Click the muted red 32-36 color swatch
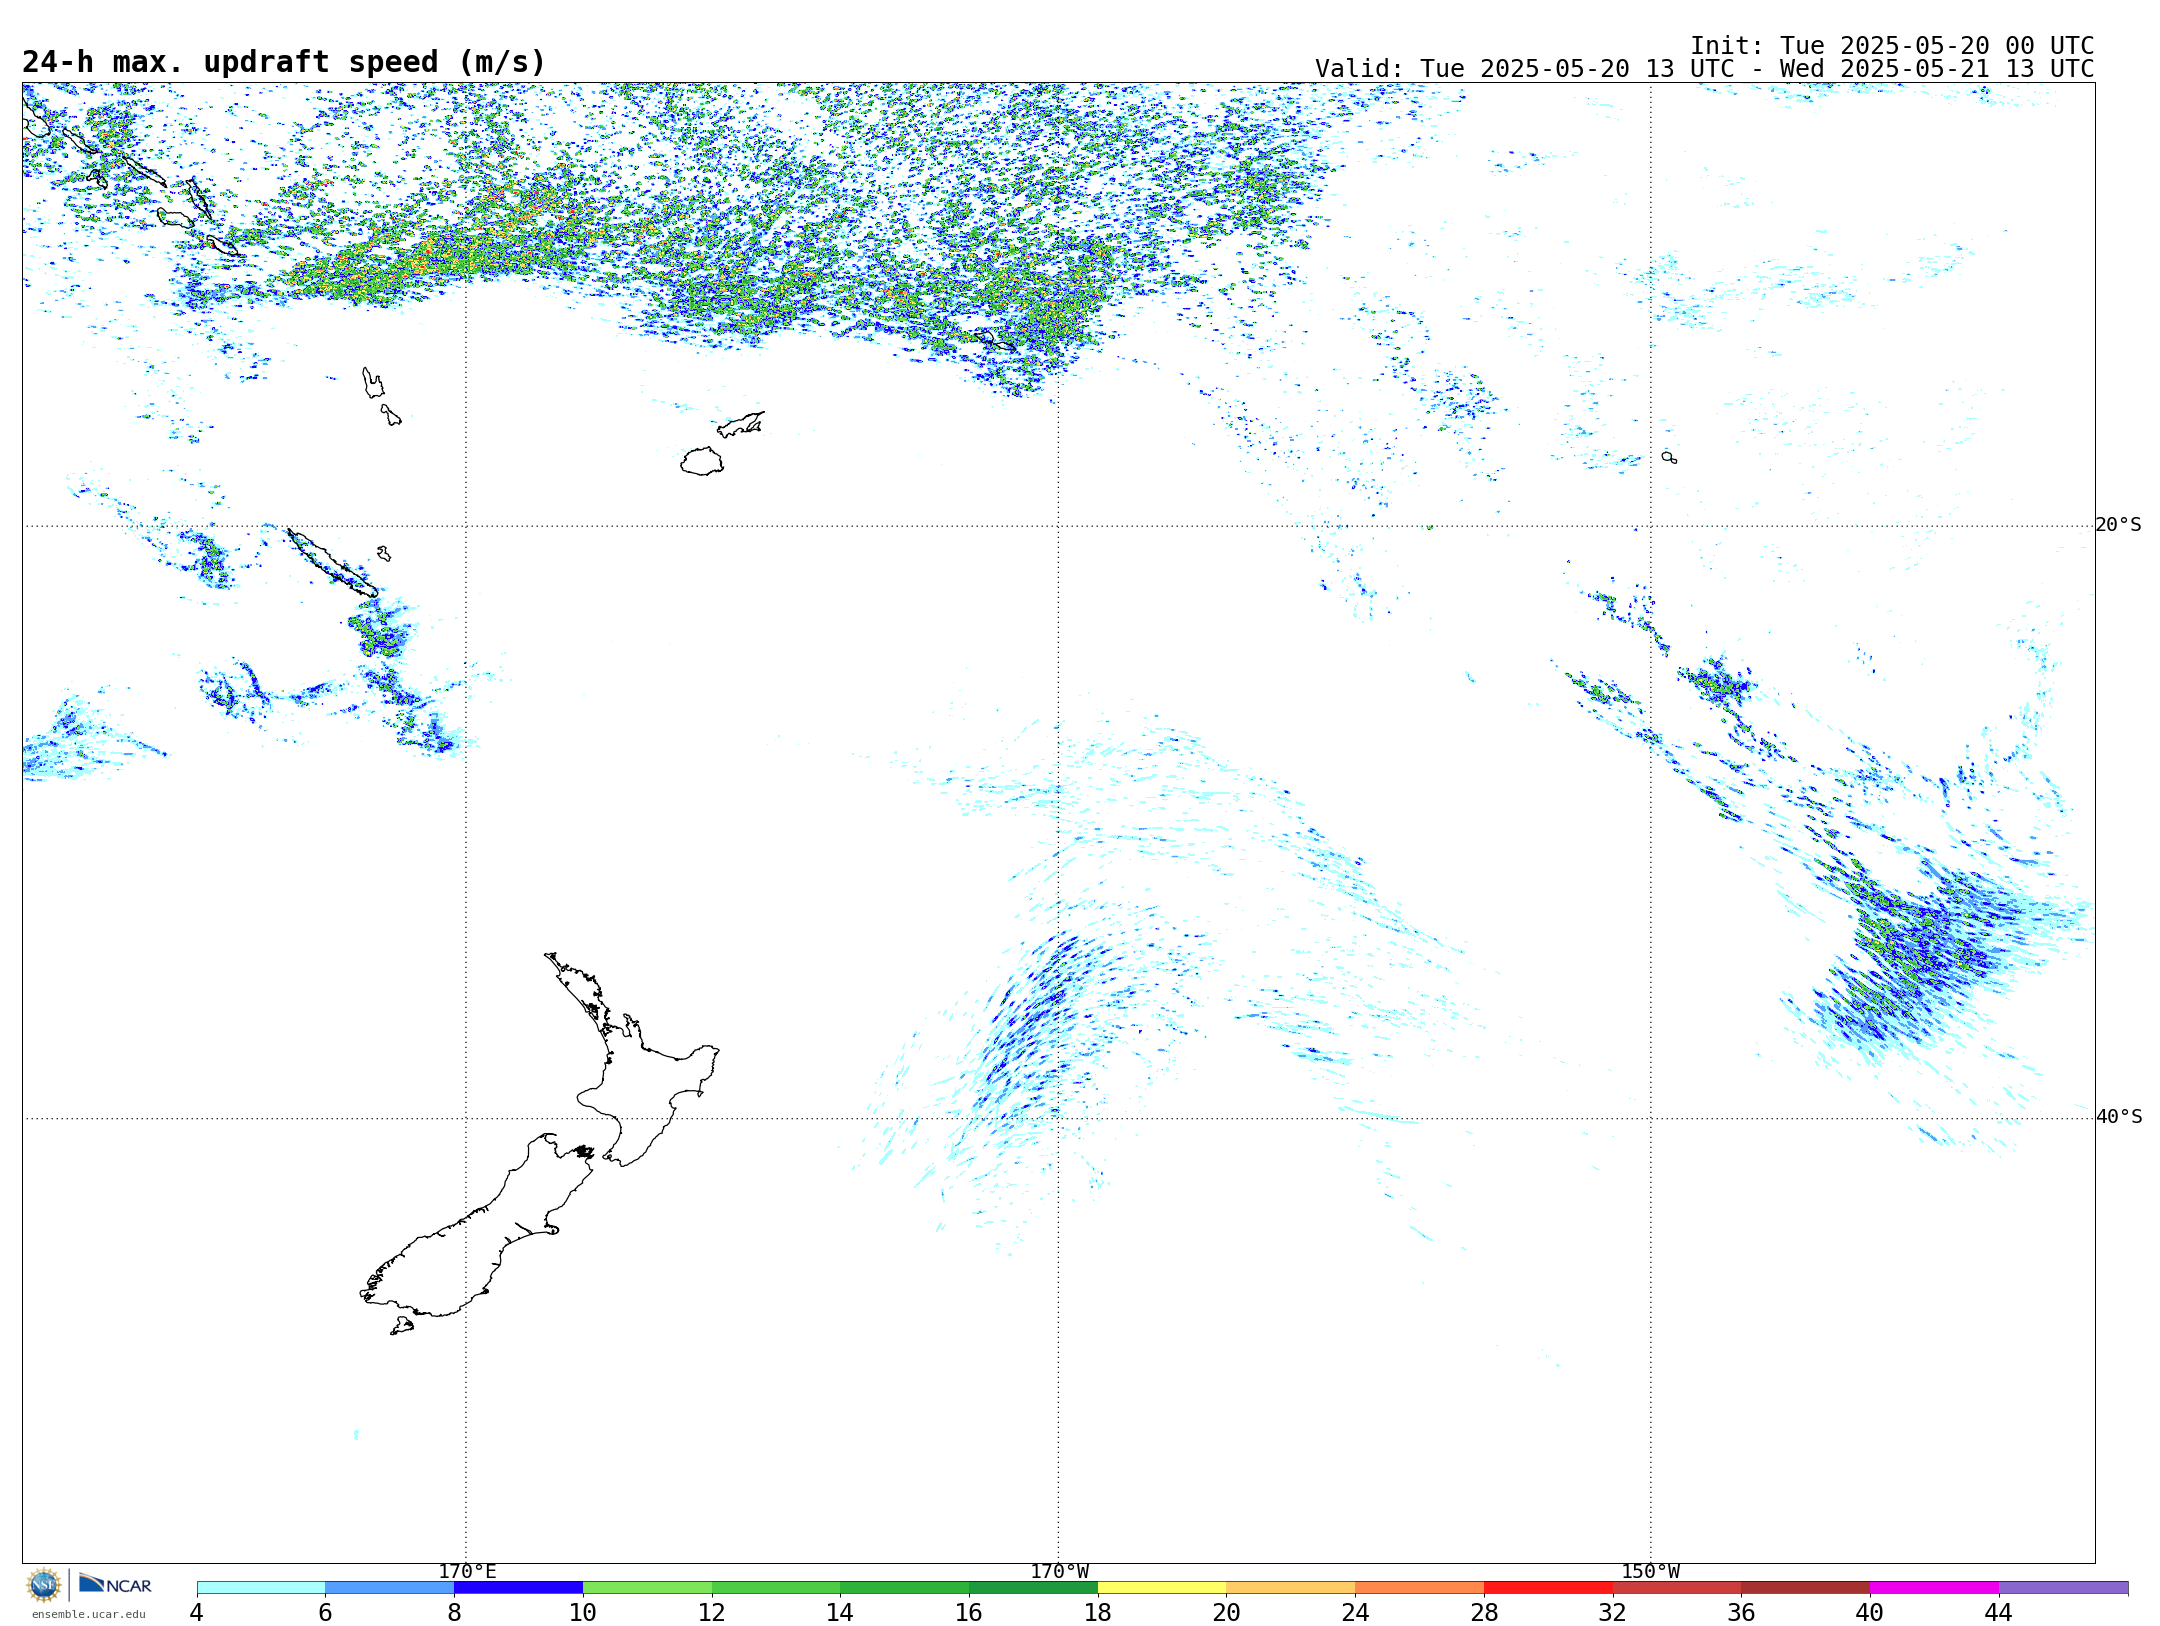 1677,1588
